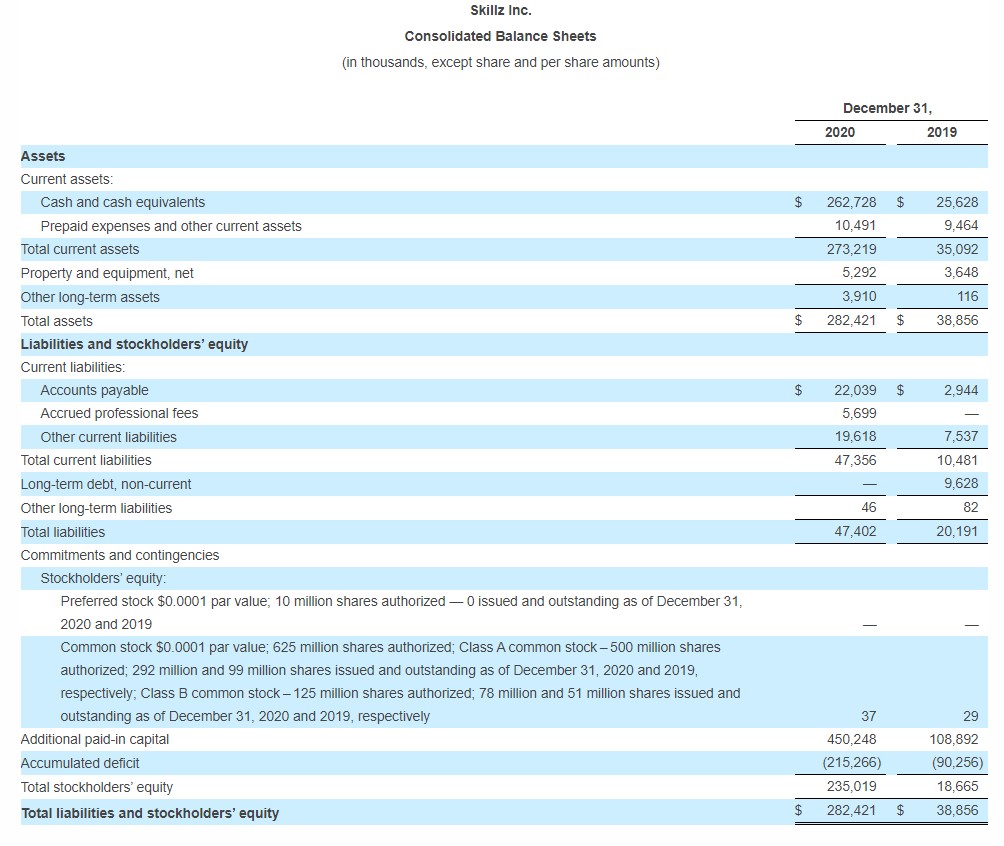Click the Liabilities and stockholders' equity heading

[134, 345]
